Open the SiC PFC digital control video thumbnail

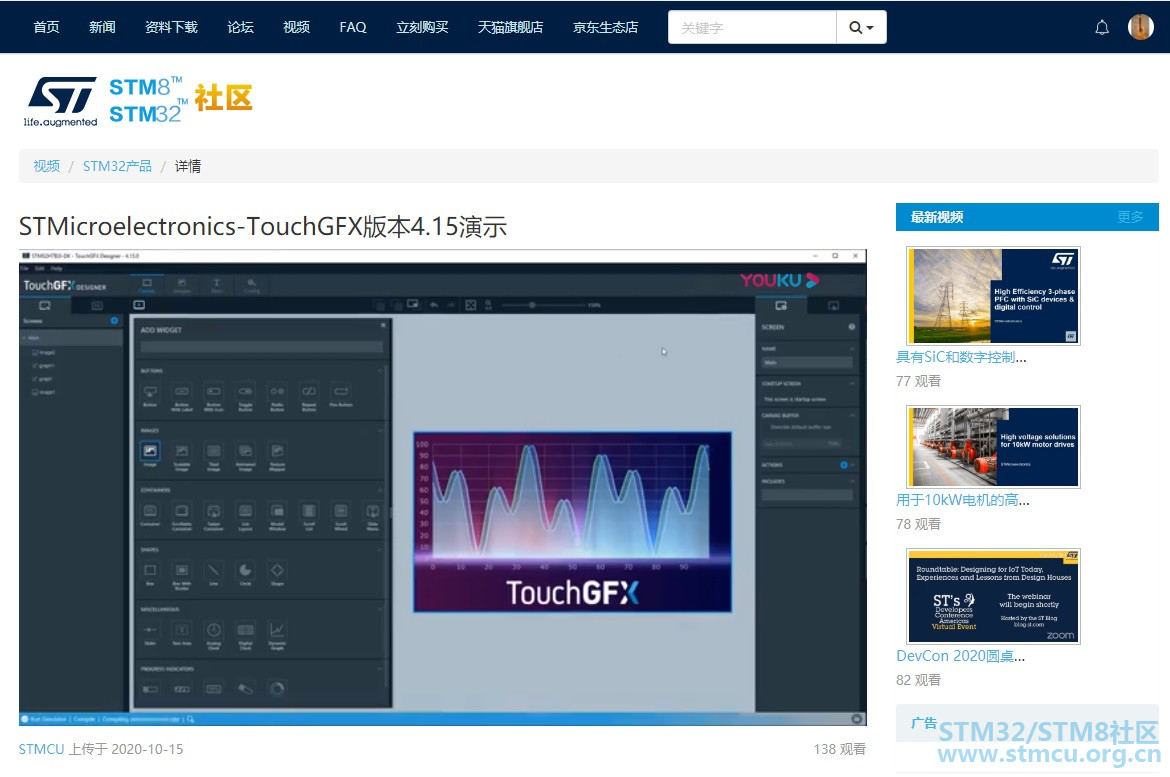coord(993,296)
